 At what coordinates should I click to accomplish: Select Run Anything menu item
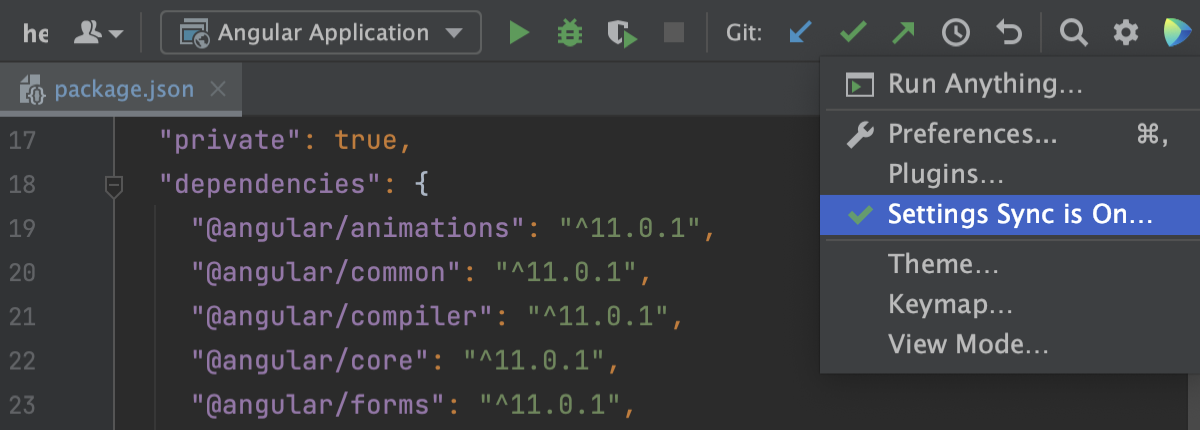985,84
